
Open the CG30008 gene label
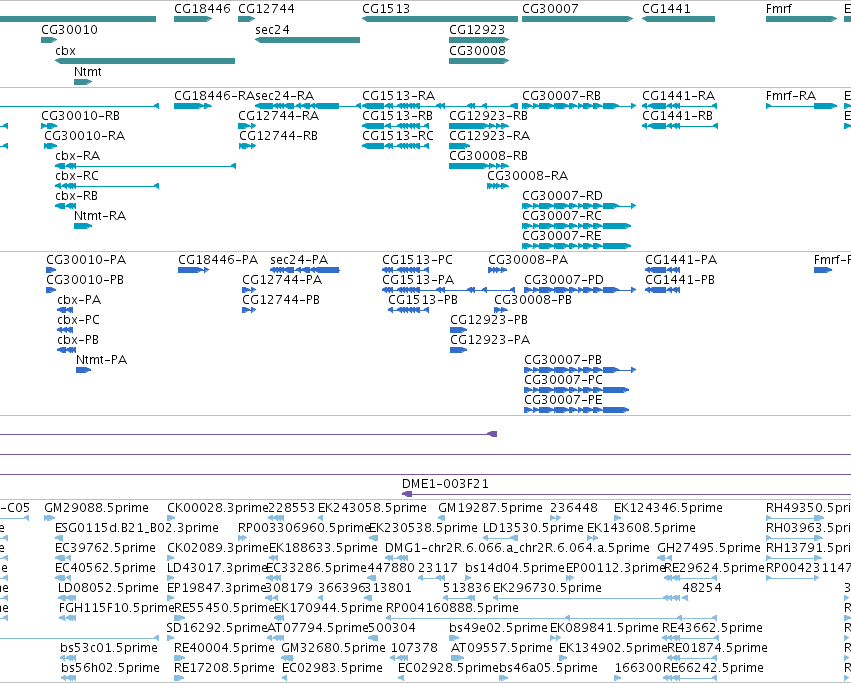[x=477, y=51]
